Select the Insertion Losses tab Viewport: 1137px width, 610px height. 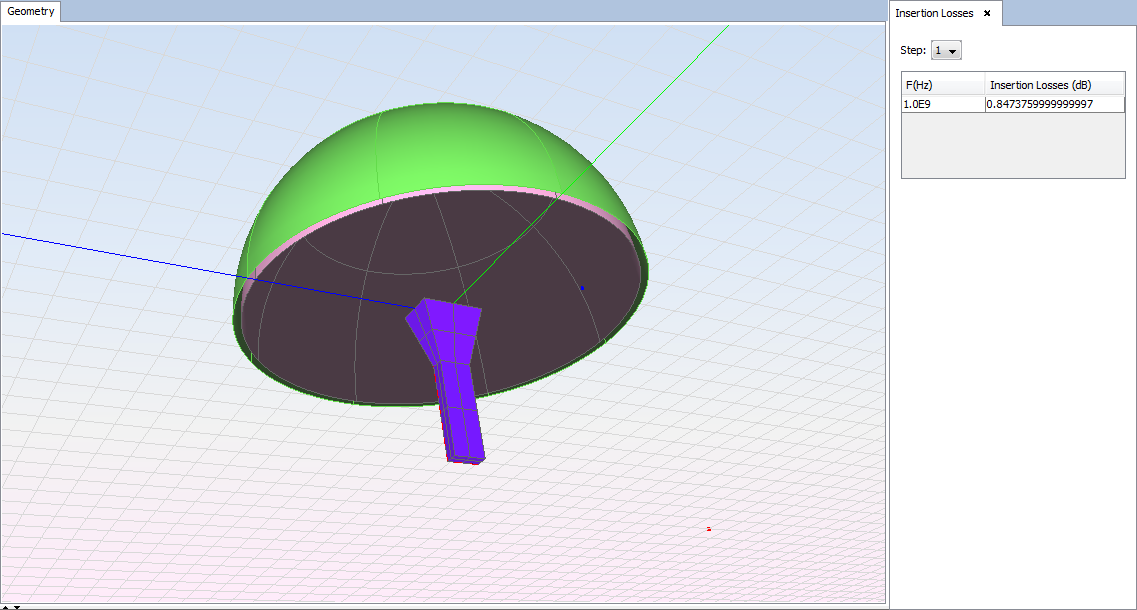(x=934, y=13)
